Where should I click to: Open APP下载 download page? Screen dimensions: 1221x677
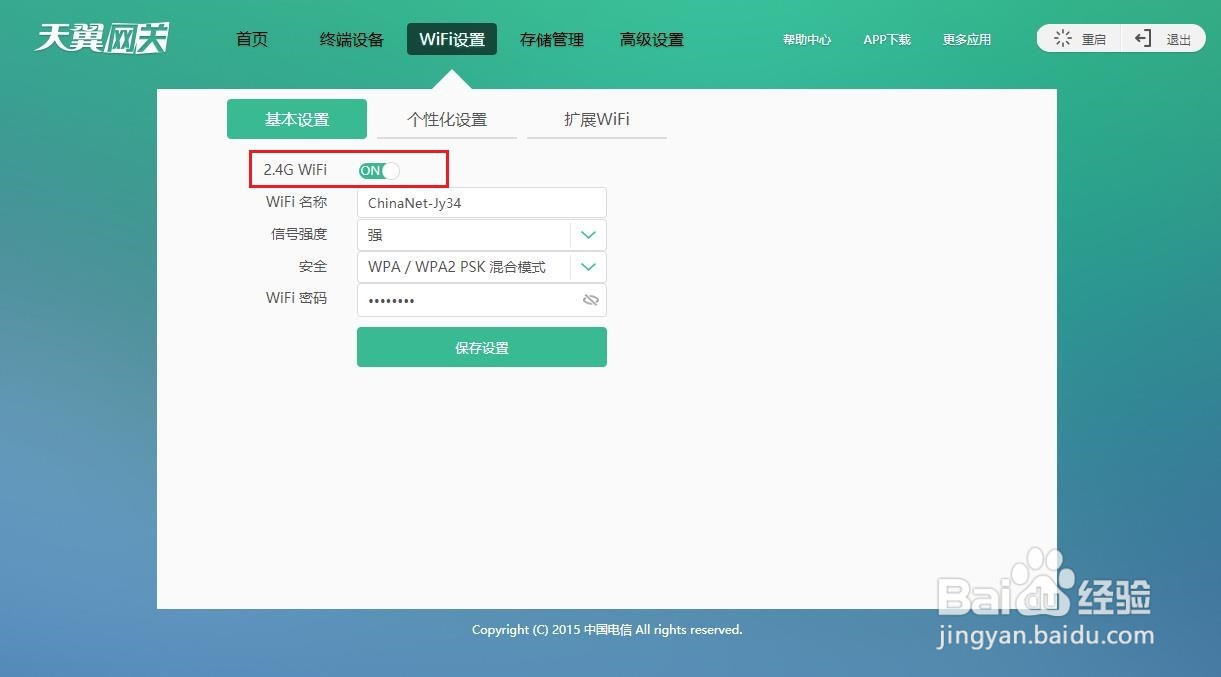coord(886,39)
